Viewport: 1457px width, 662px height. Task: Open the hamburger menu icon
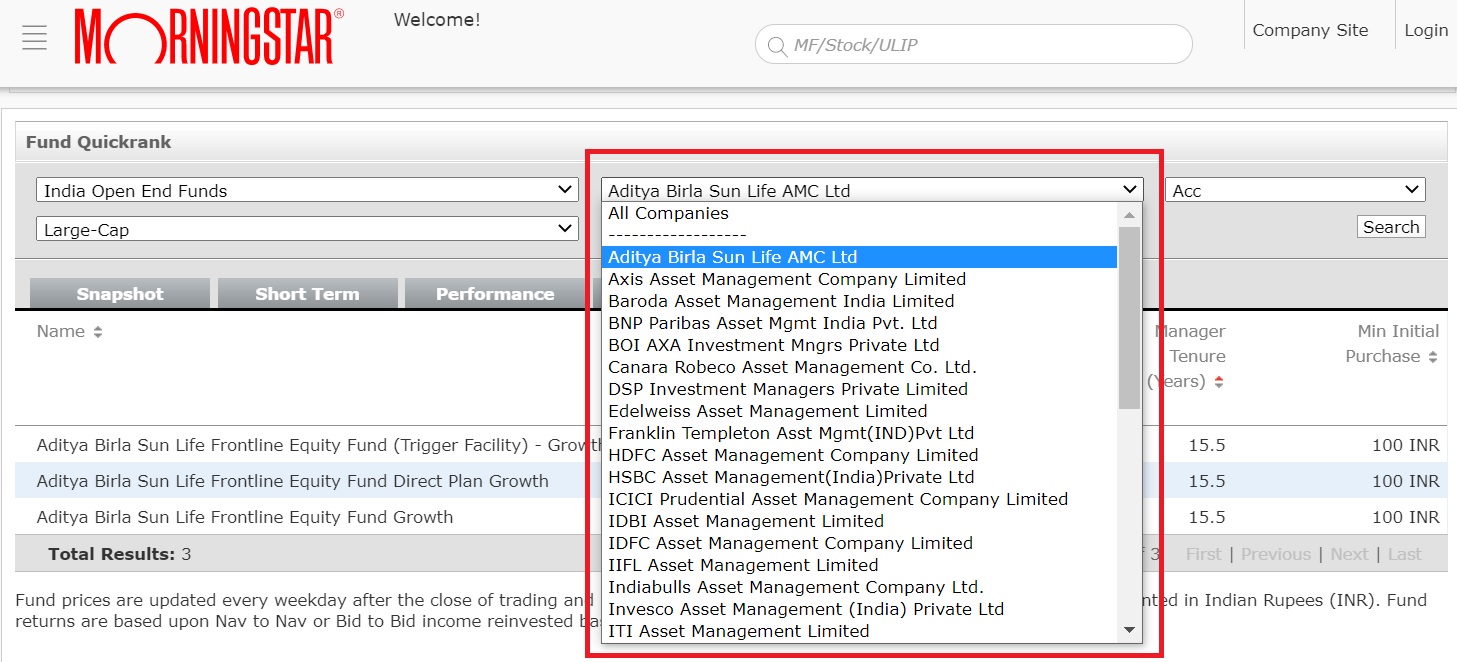point(35,37)
